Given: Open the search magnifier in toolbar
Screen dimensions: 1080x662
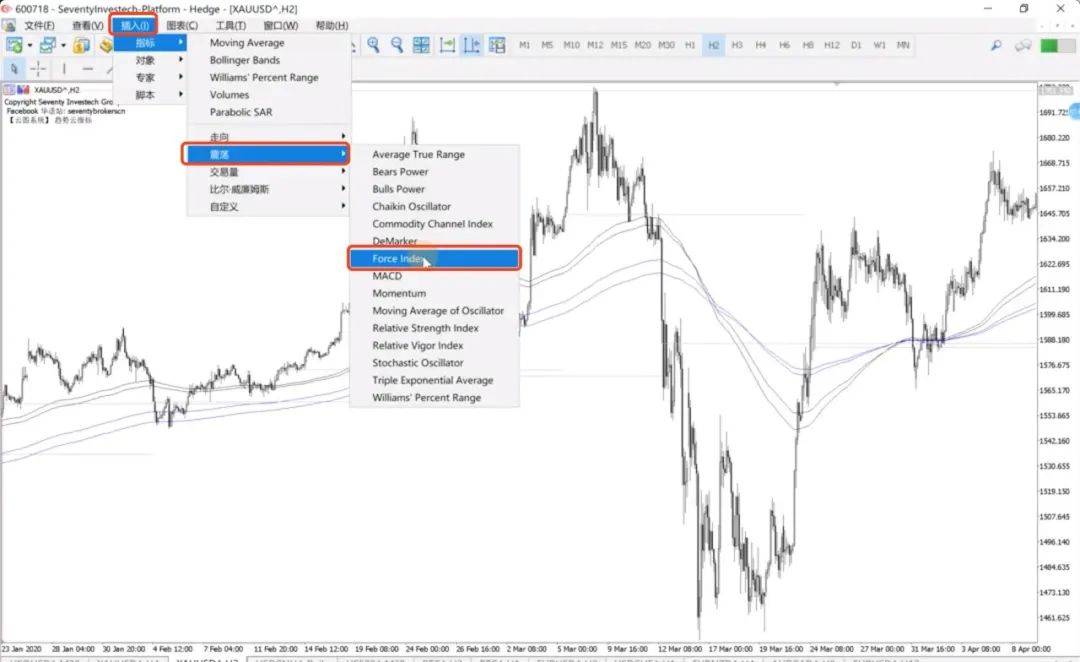Looking at the screenshot, I should [x=996, y=45].
